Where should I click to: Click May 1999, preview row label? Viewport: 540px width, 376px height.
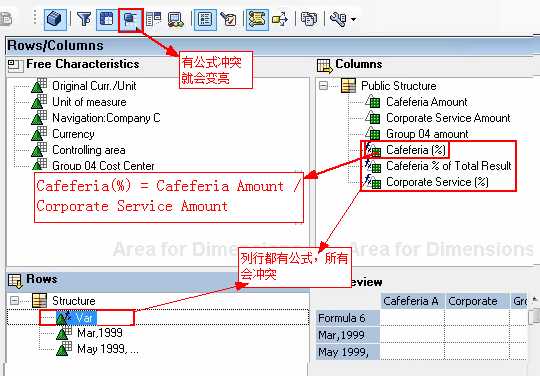[348, 352]
